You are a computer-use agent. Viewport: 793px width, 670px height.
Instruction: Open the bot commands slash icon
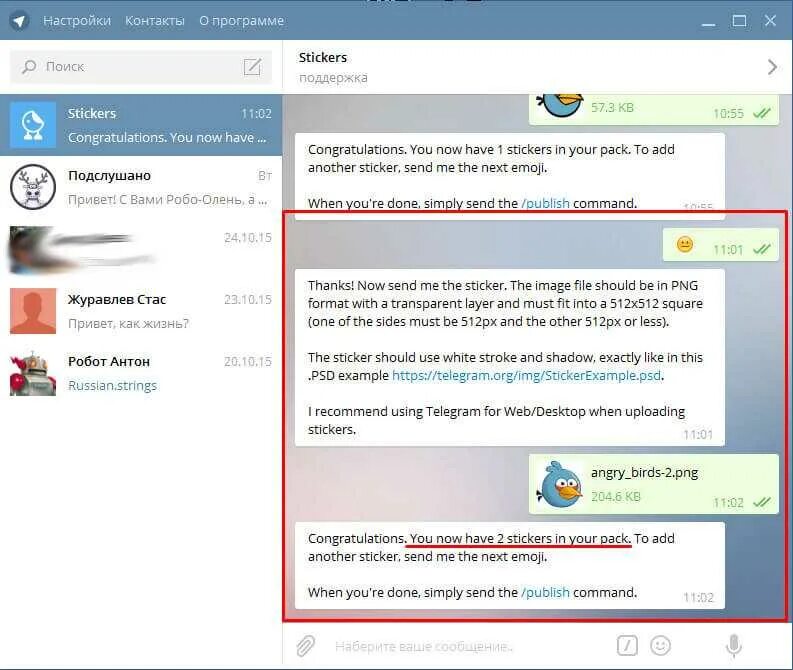(627, 646)
